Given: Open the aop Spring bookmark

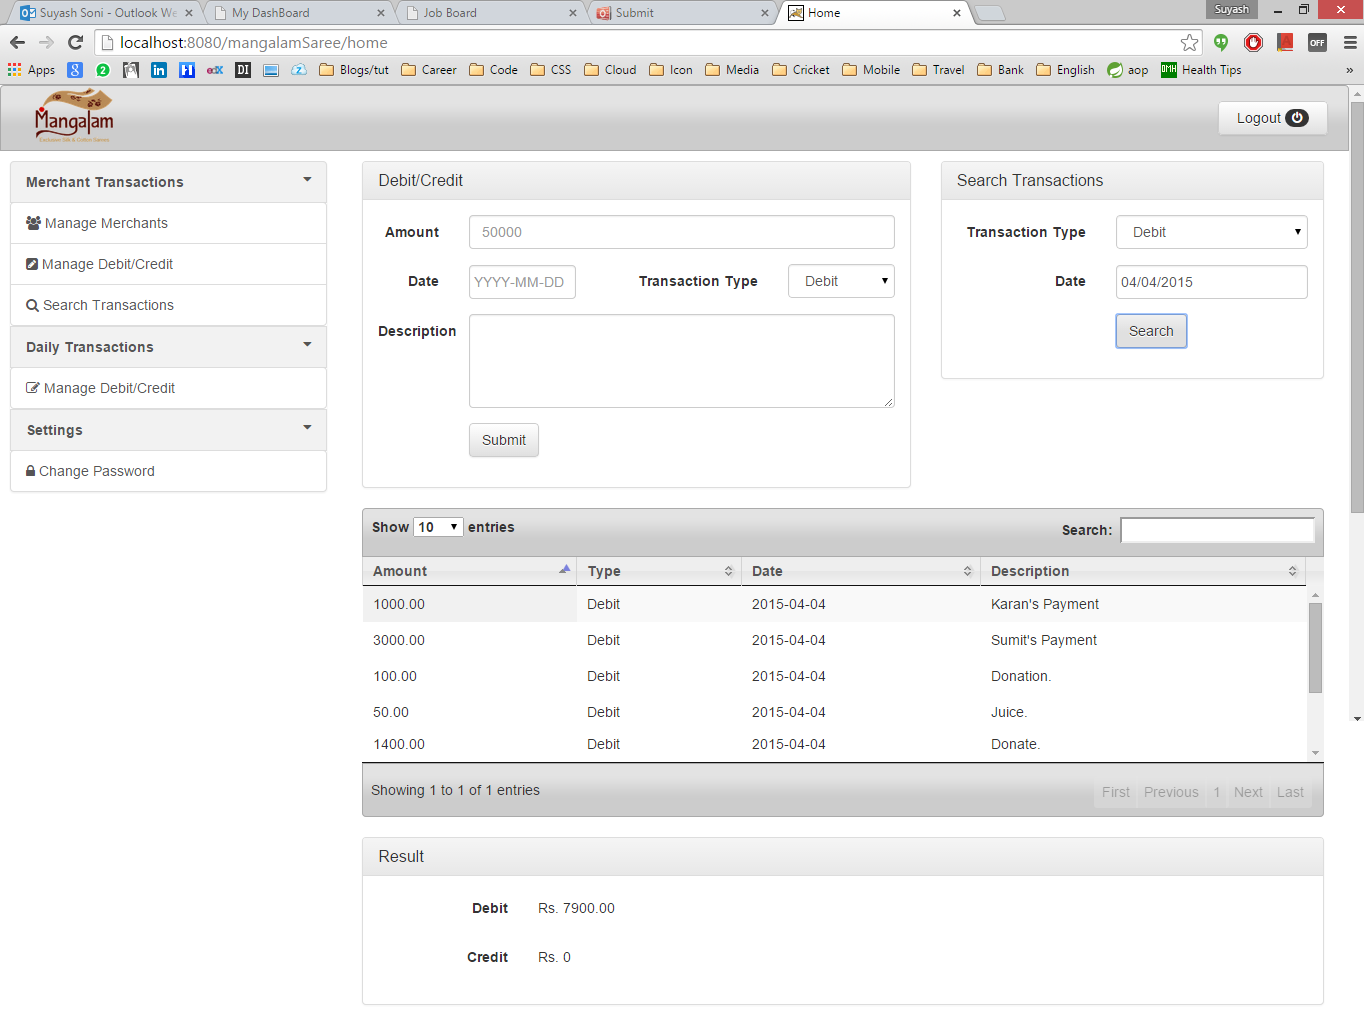Looking at the screenshot, I should click(x=1128, y=70).
